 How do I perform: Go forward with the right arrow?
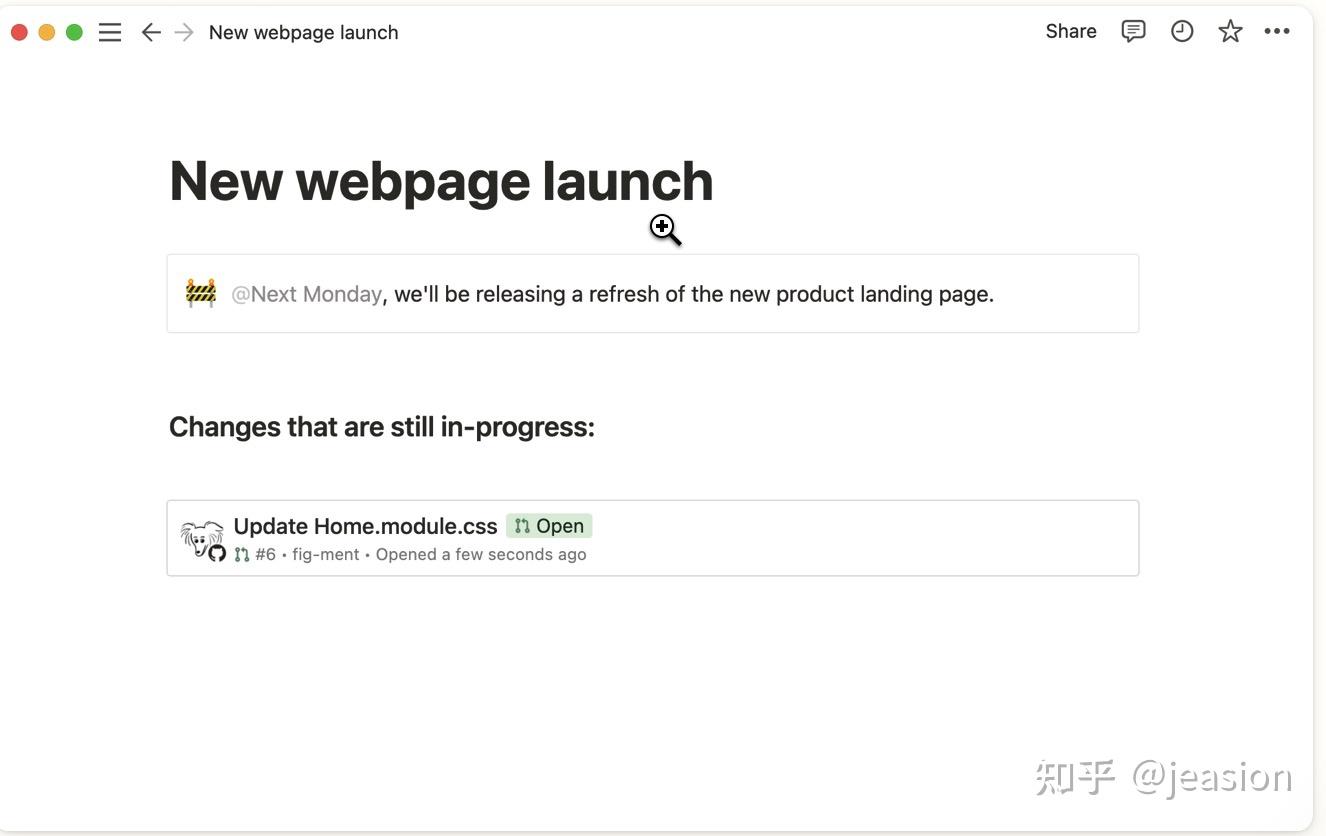tap(184, 33)
